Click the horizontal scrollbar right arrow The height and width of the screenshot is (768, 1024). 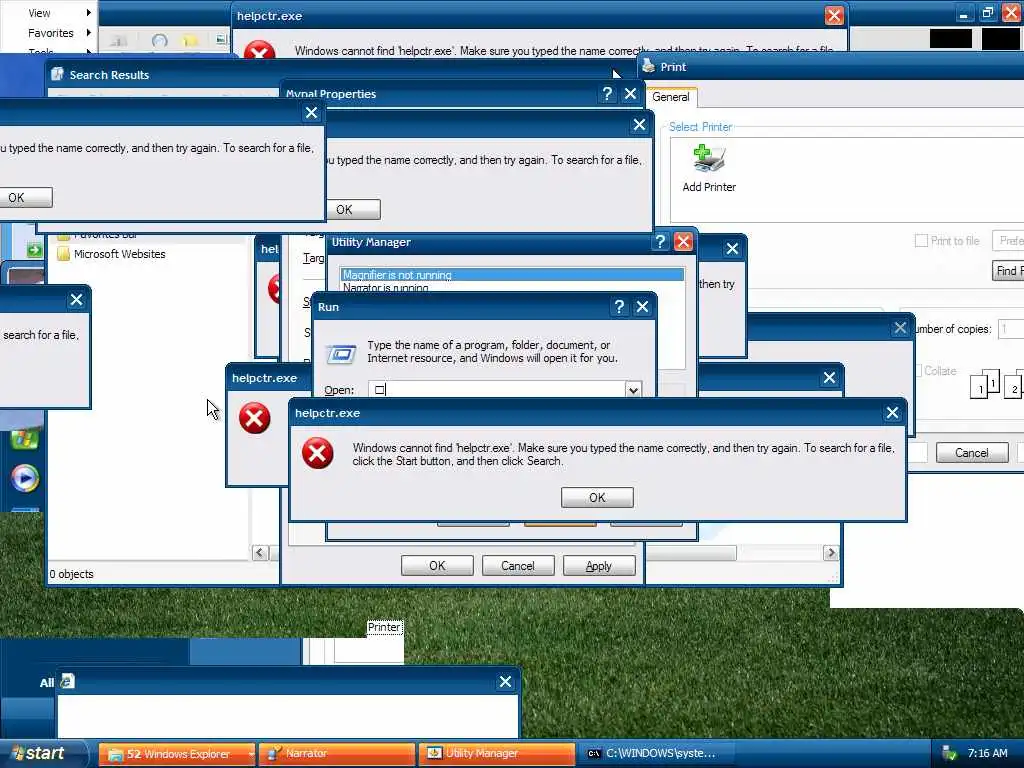(x=831, y=553)
